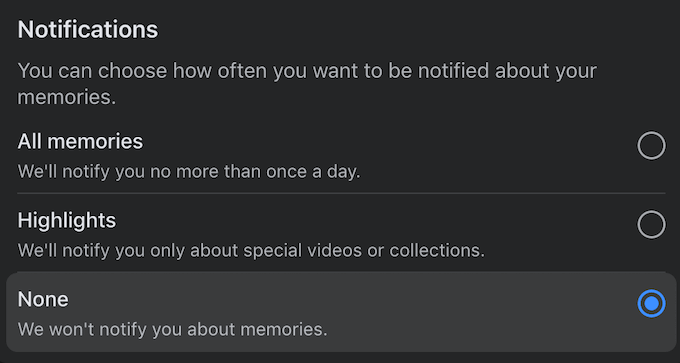
Task: Click the Notifications heading
Action: 88,29
